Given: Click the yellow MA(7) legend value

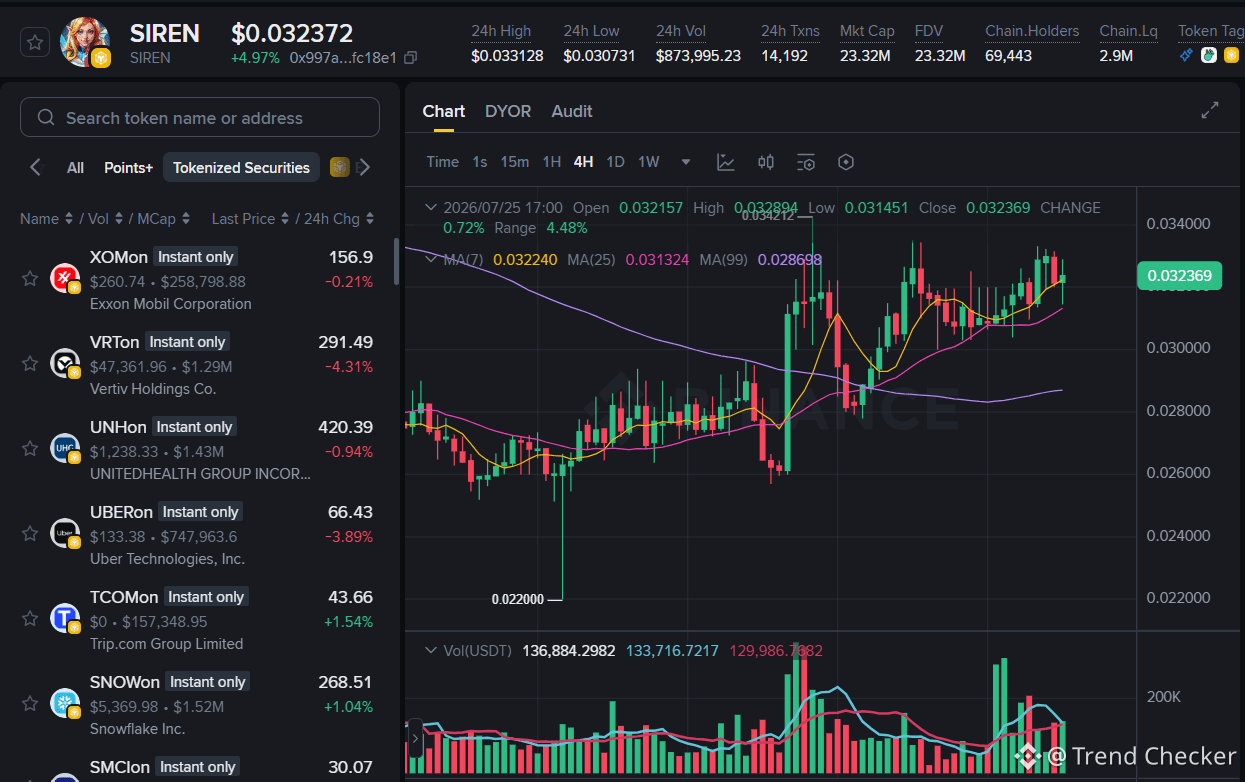Looking at the screenshot, I should click(x=525, y=259).
